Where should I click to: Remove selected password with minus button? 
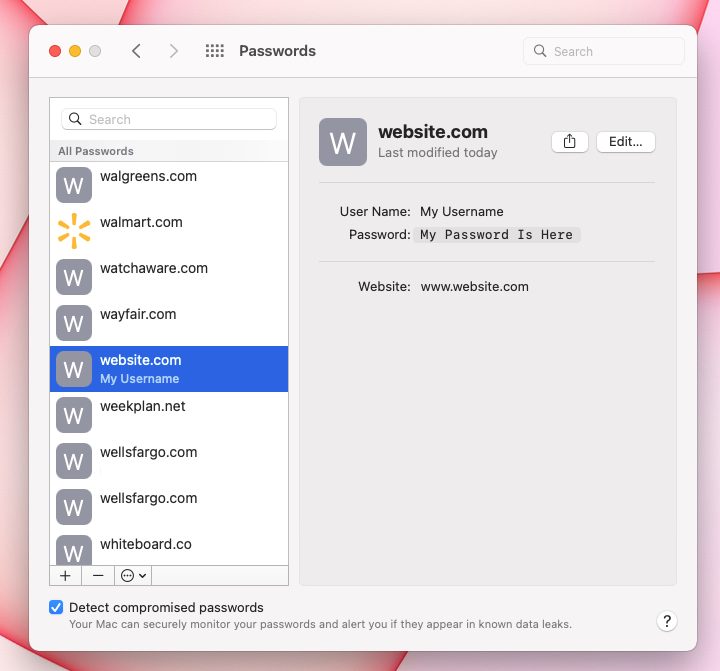tap(98, 575)
